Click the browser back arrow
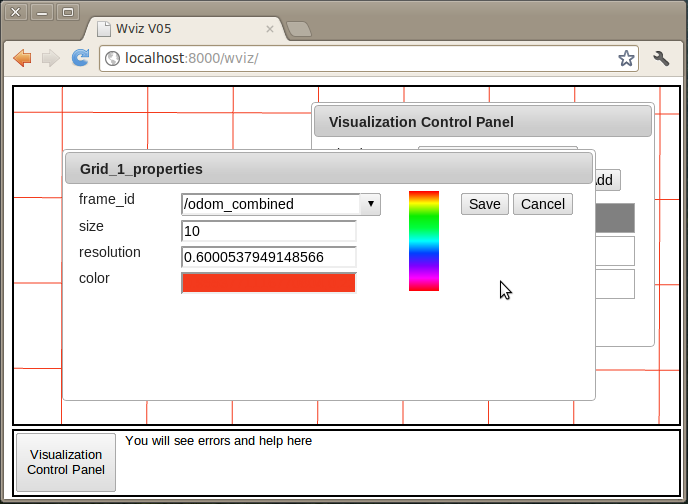The height and width of the screenshot is (504, 688). pyautogui.click(x=22, y=59)
